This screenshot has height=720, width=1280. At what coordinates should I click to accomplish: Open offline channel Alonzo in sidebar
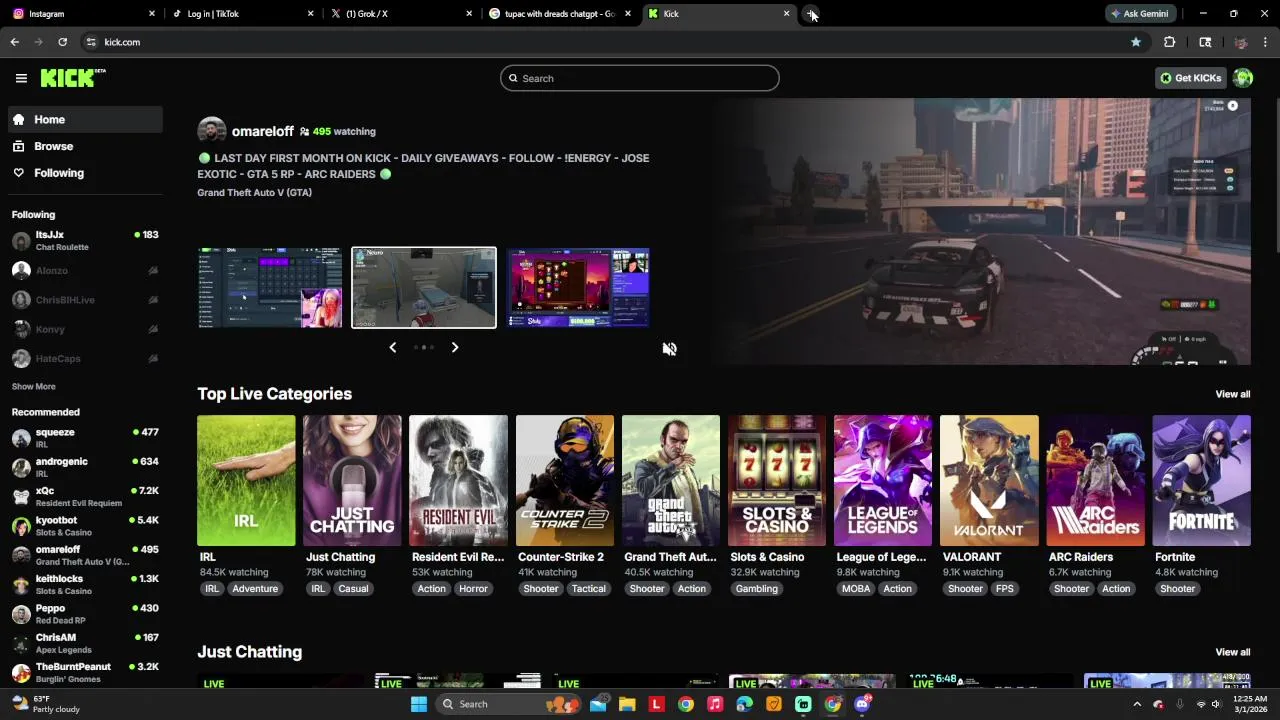85,270
